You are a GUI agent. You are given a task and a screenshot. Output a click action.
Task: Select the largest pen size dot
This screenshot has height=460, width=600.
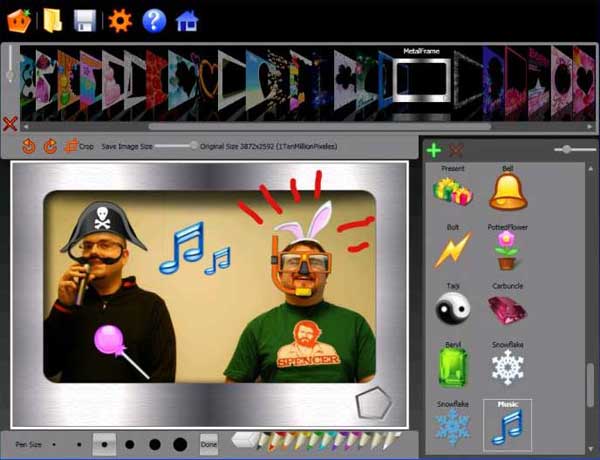tap(179, 443)
